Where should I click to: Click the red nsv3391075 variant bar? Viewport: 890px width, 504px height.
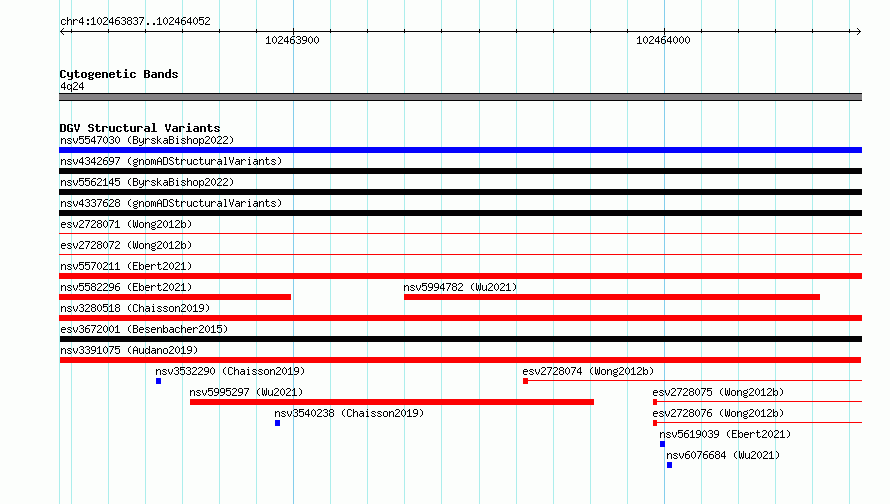(x=460, y=360)
